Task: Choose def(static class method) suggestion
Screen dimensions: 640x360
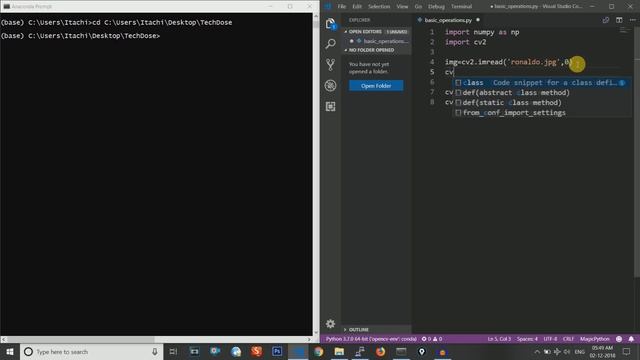Action: tap(542, 102)
